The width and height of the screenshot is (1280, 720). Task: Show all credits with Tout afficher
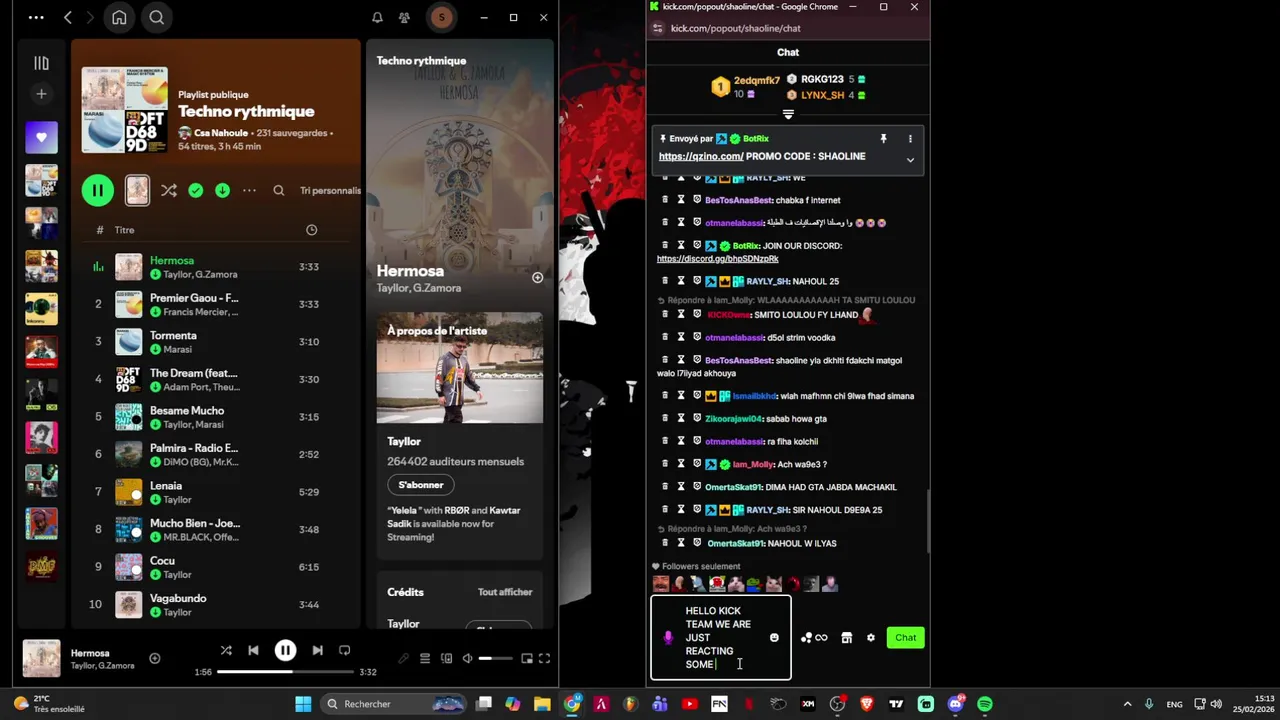505,592
